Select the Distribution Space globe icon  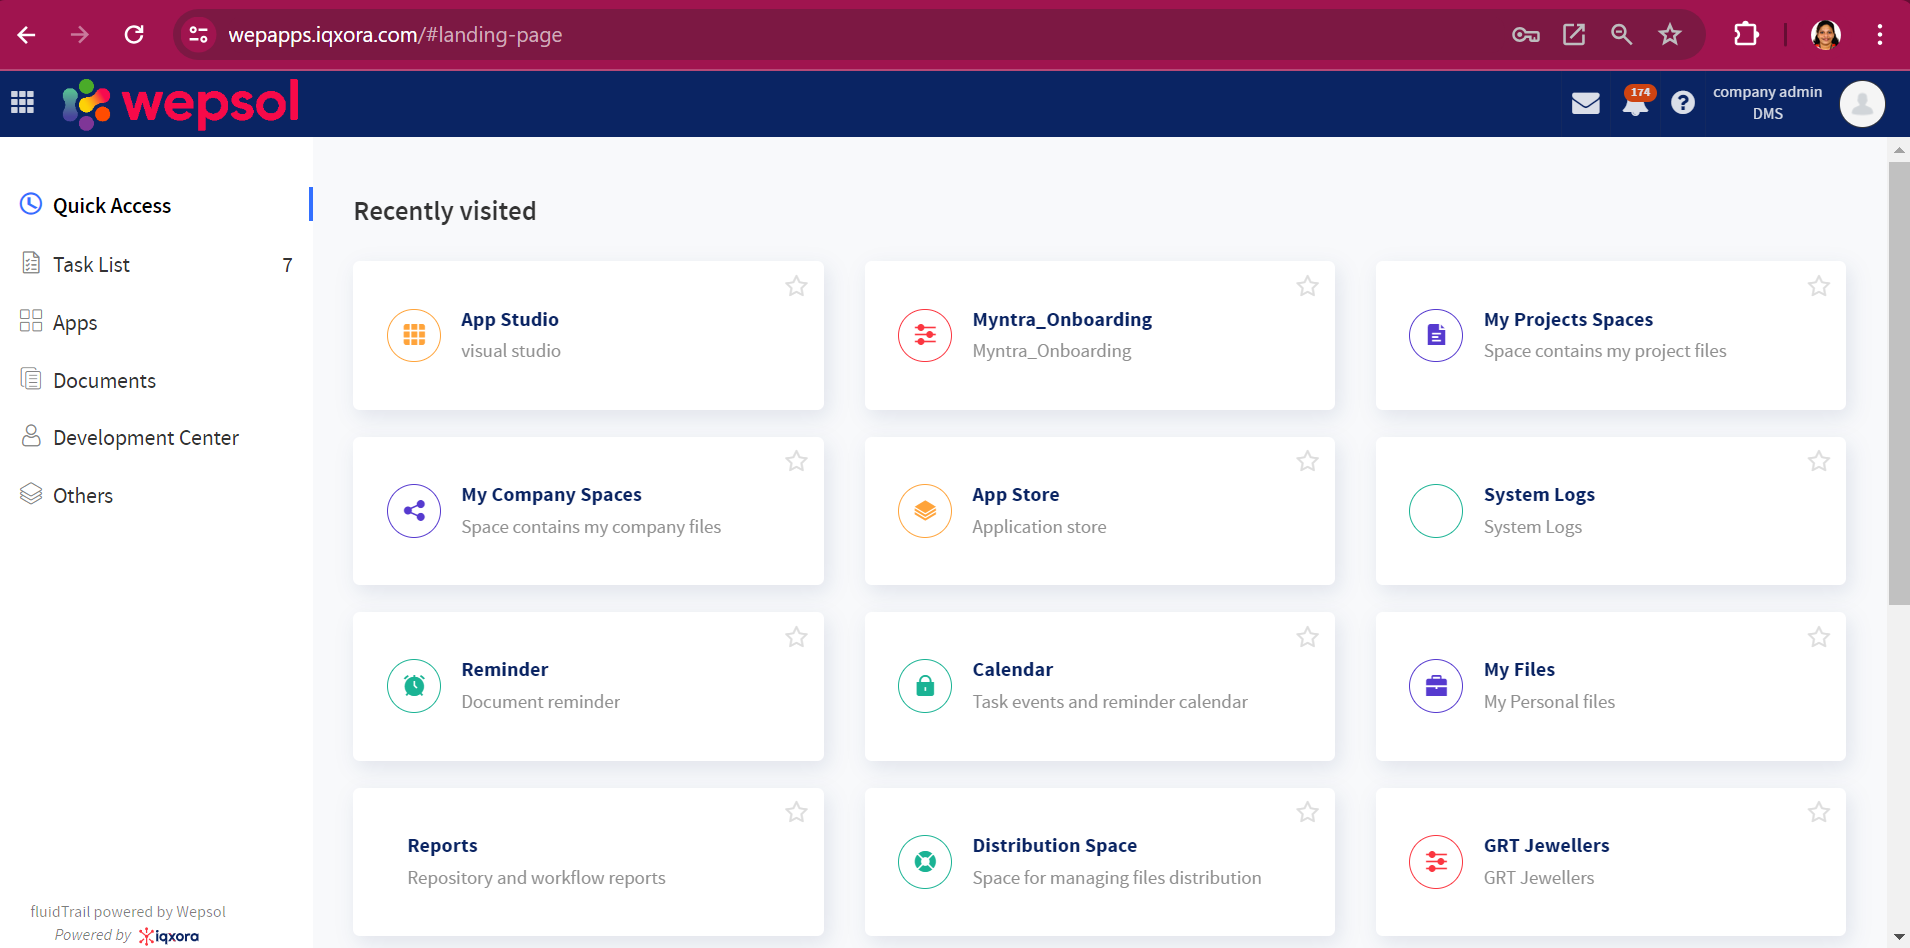pos(924,861)
